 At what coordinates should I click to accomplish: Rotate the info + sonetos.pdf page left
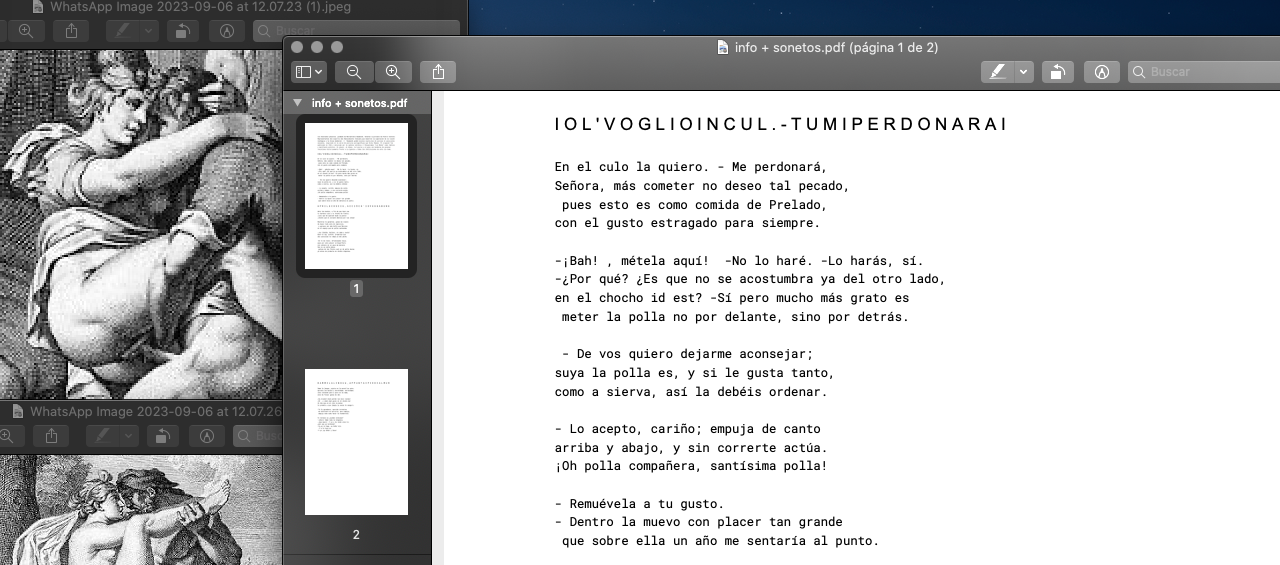click(x=1058, y=72)
